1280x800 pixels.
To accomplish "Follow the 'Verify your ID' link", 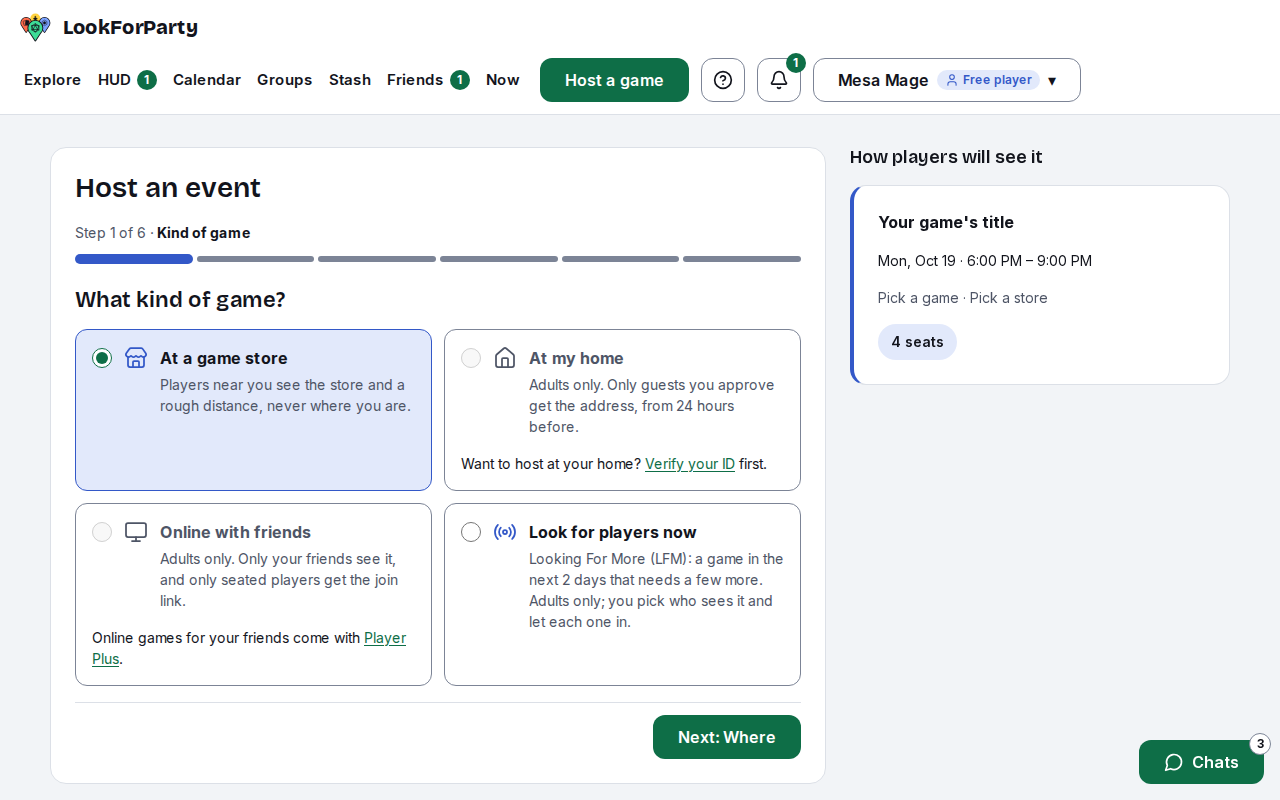I will coord(690,464).
